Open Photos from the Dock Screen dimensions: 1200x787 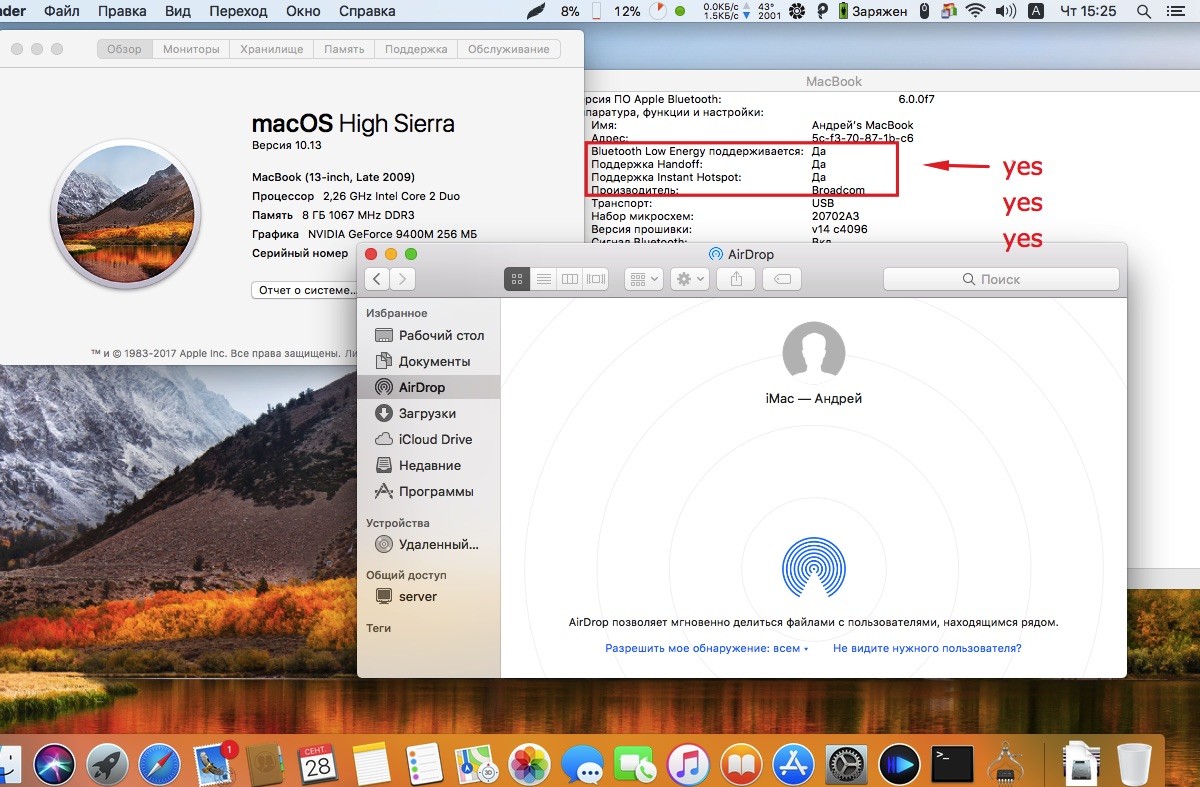529,766
